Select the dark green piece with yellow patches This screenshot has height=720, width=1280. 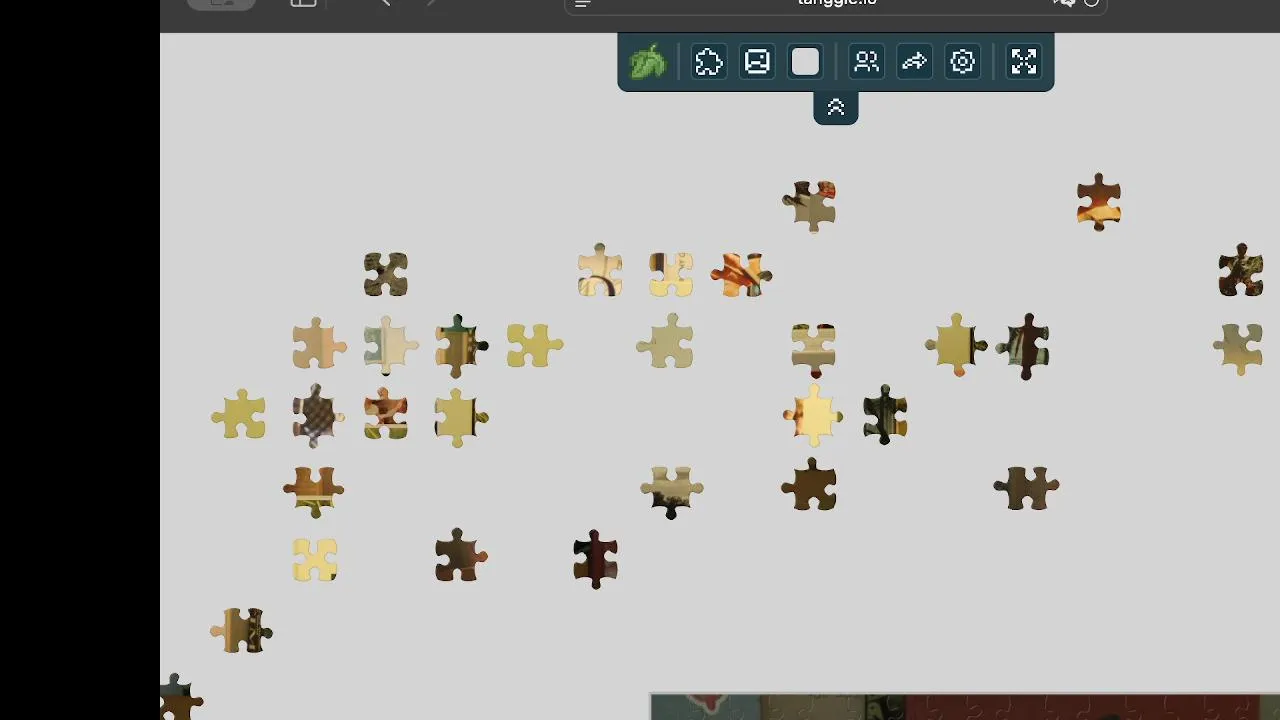point(885,414)
